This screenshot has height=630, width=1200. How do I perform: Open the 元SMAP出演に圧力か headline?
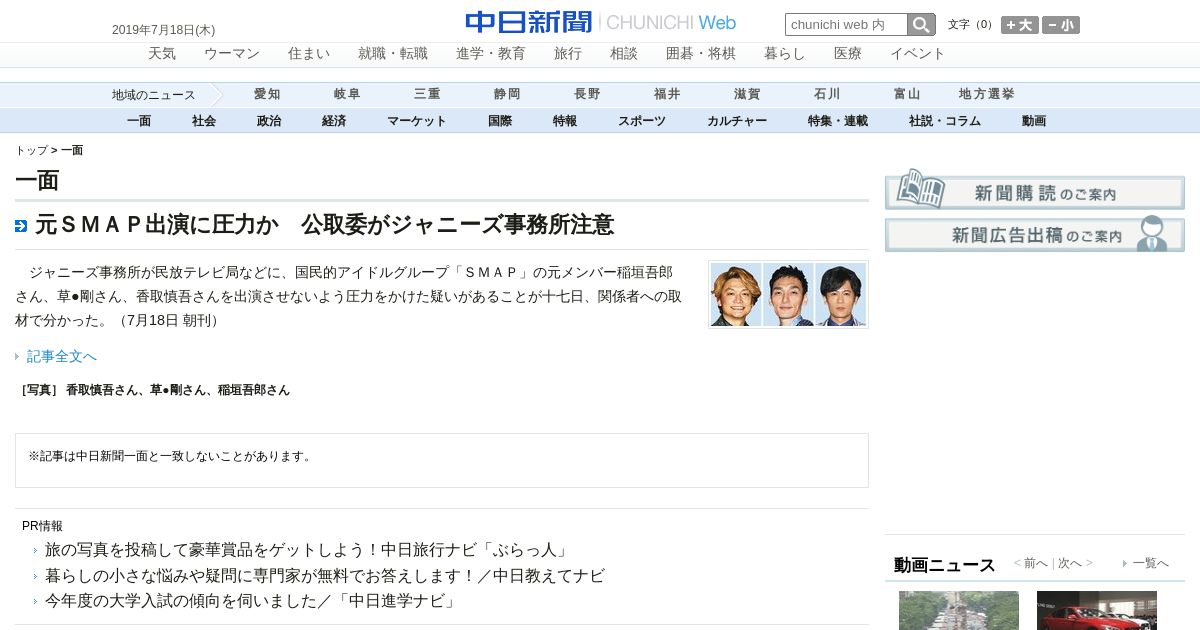click(x=324, y=225)
